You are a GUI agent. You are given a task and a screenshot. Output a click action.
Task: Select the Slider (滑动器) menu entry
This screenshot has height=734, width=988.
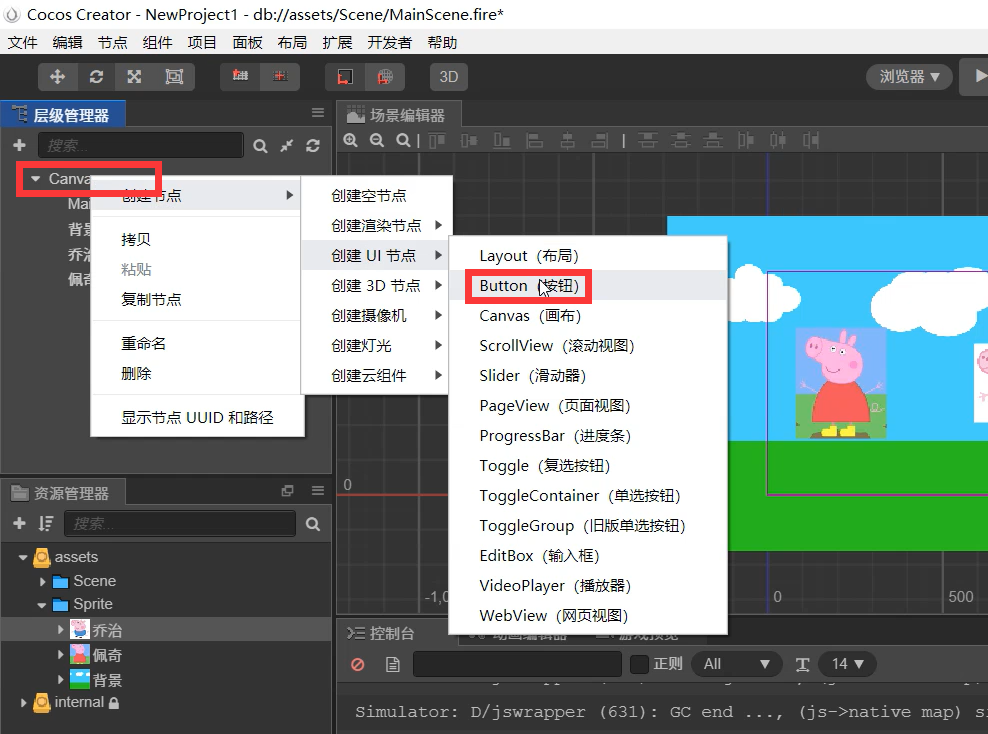pyautogui.click(x=532, y=376)
